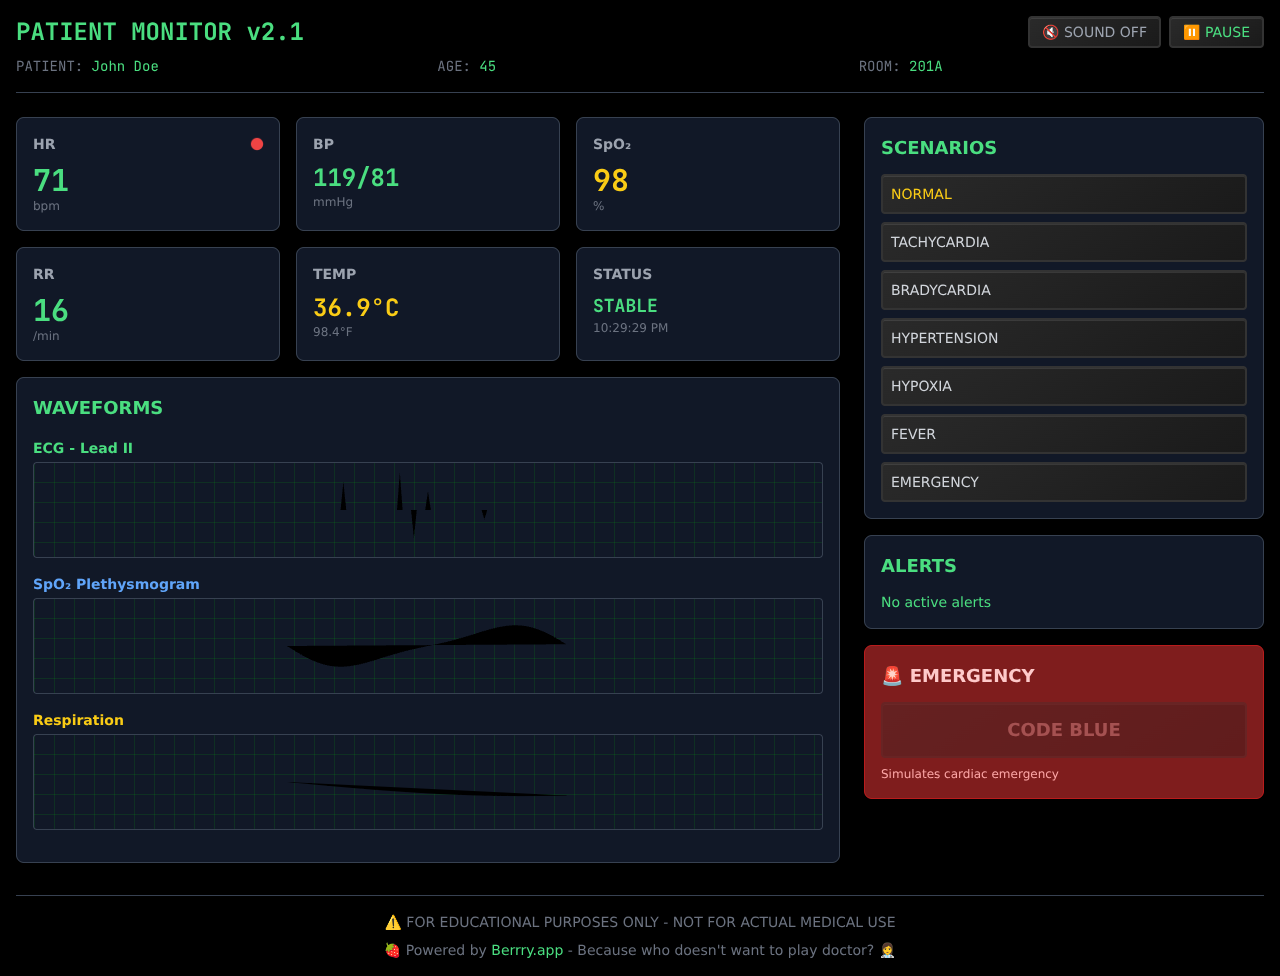
Task: Click the doctor emoji at the footer's end
Action: [x=886, y=950]
